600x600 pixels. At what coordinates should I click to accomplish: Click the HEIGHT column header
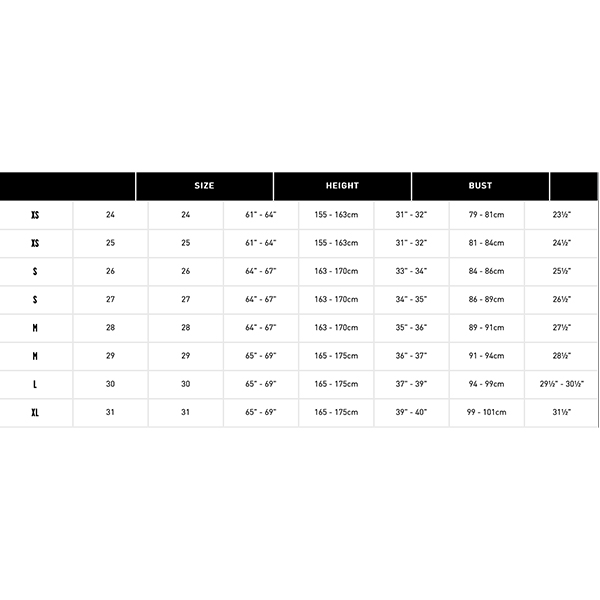click(x=342, y=186)
